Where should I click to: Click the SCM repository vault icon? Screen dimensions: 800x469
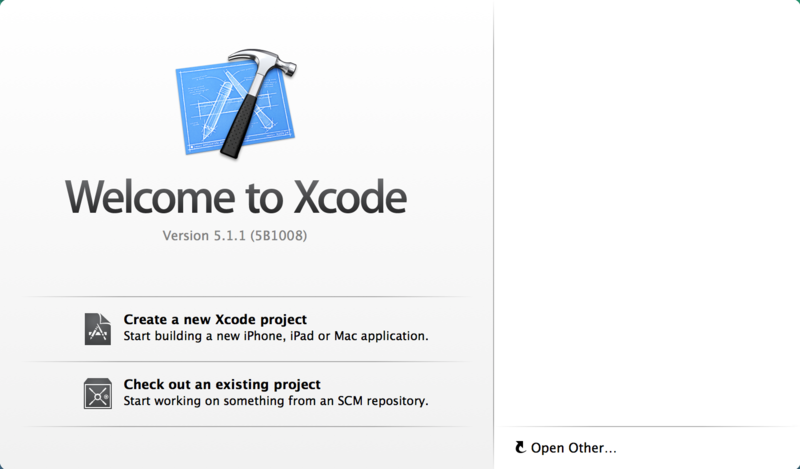click(x=97, y=393)
